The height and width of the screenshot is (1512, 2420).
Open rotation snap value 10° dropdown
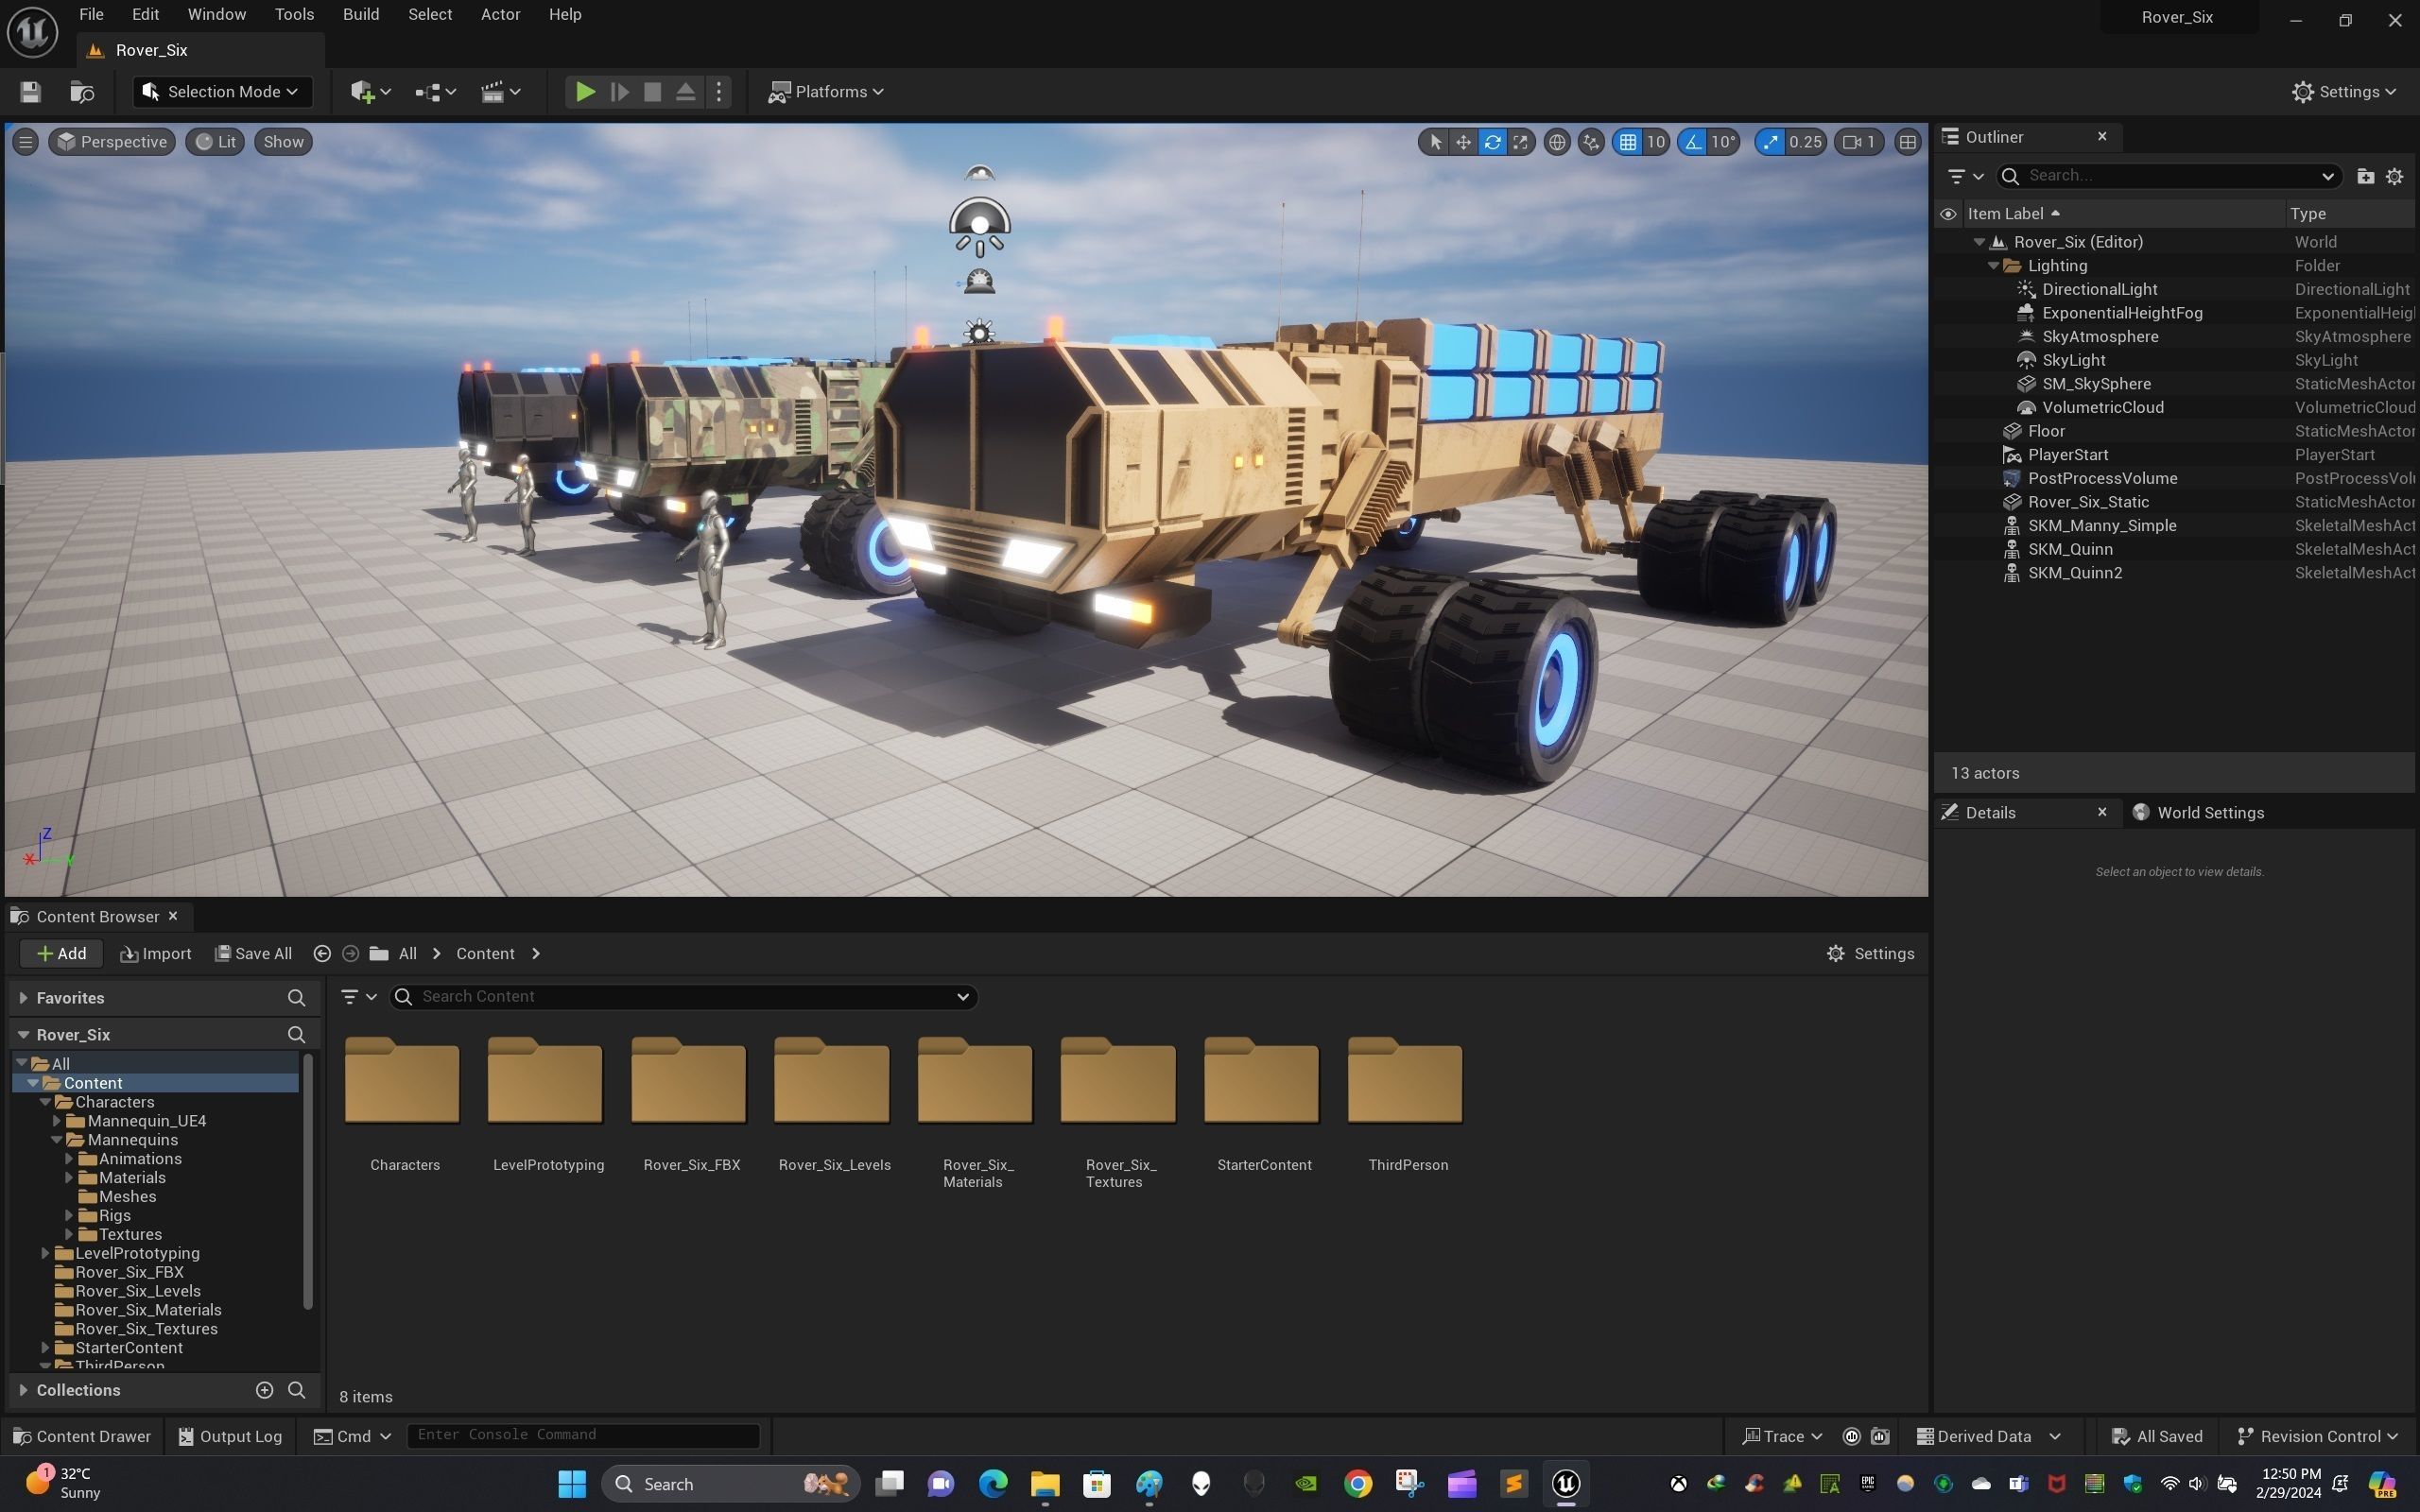(x=1723, y=142)
